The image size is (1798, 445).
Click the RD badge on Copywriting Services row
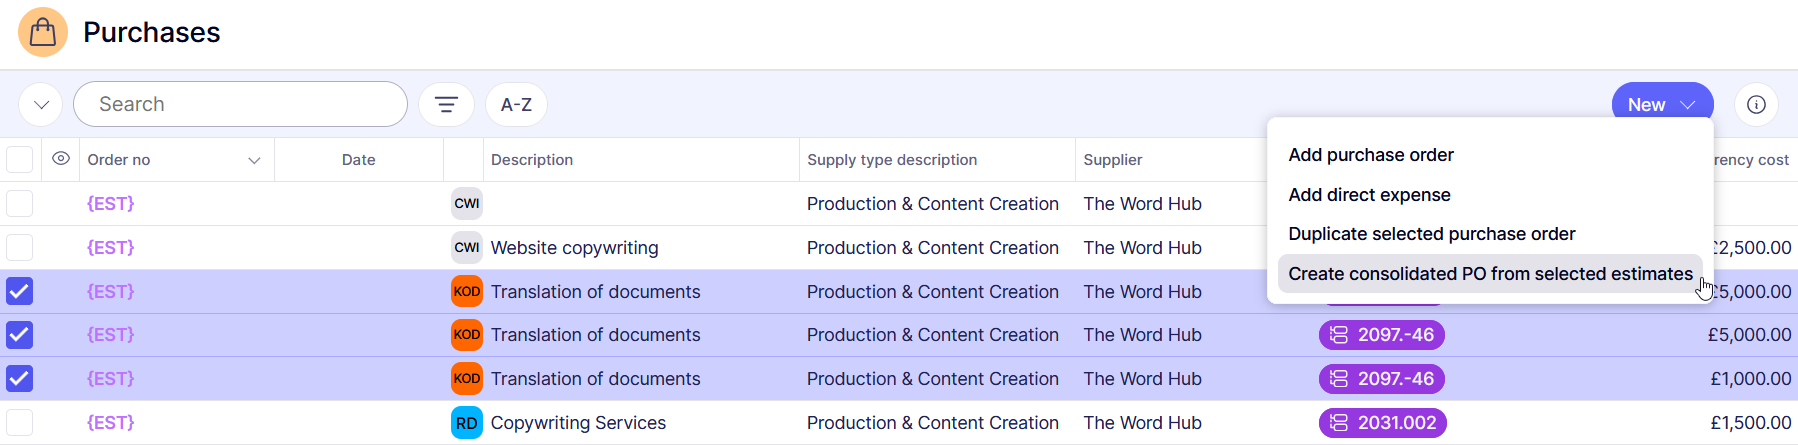pyautogui.click(x=466, y=423)
